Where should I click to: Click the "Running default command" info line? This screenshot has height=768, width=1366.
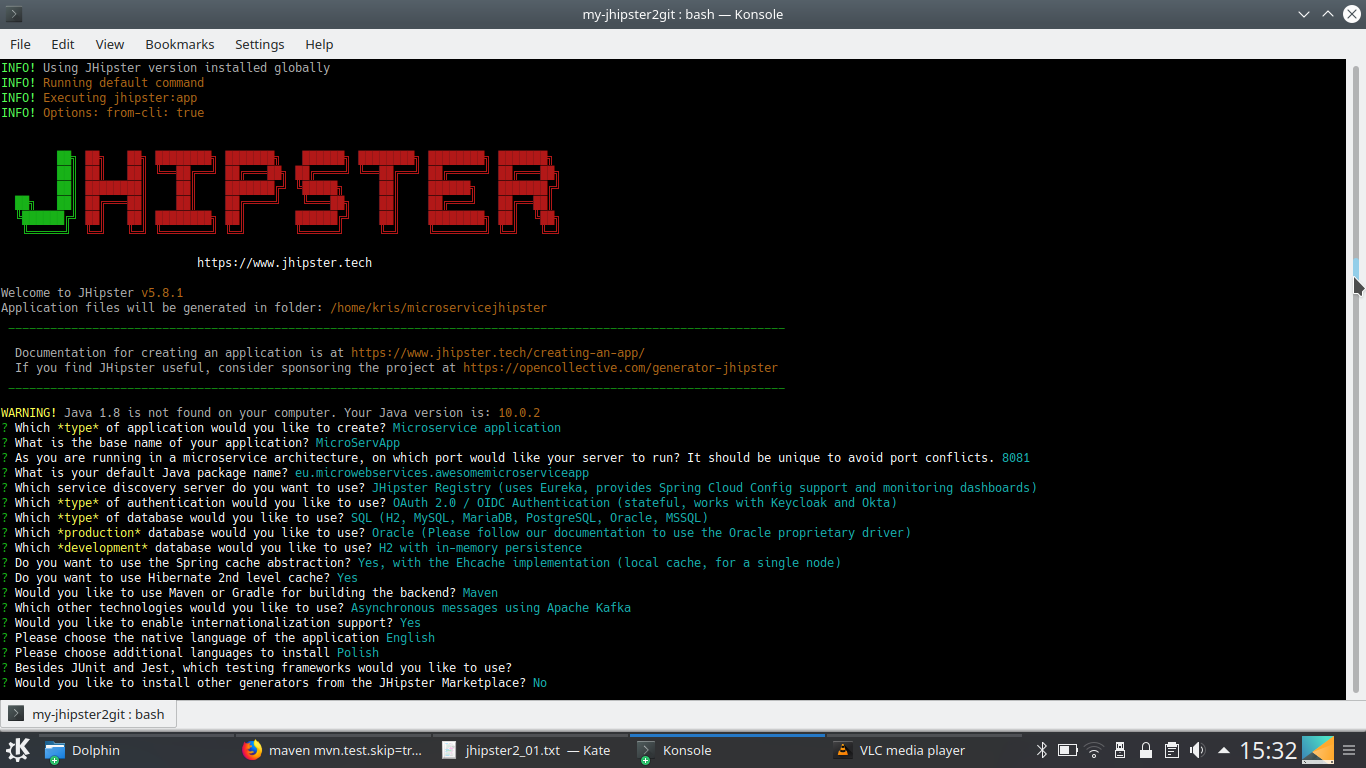tap(123, 83)
